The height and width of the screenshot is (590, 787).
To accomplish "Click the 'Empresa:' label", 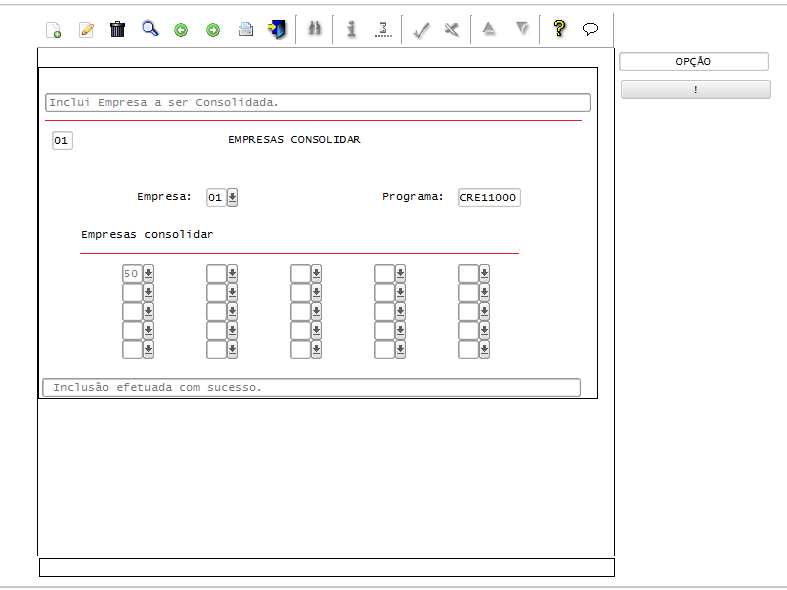I will pyautogui.click(x=164, y=196).
